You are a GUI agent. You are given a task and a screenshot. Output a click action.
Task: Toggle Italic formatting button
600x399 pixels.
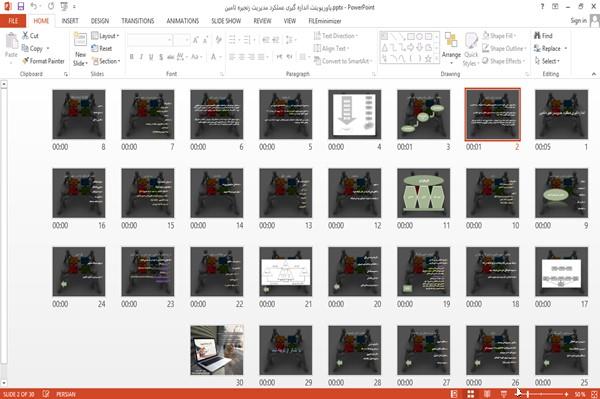point(141,57)
